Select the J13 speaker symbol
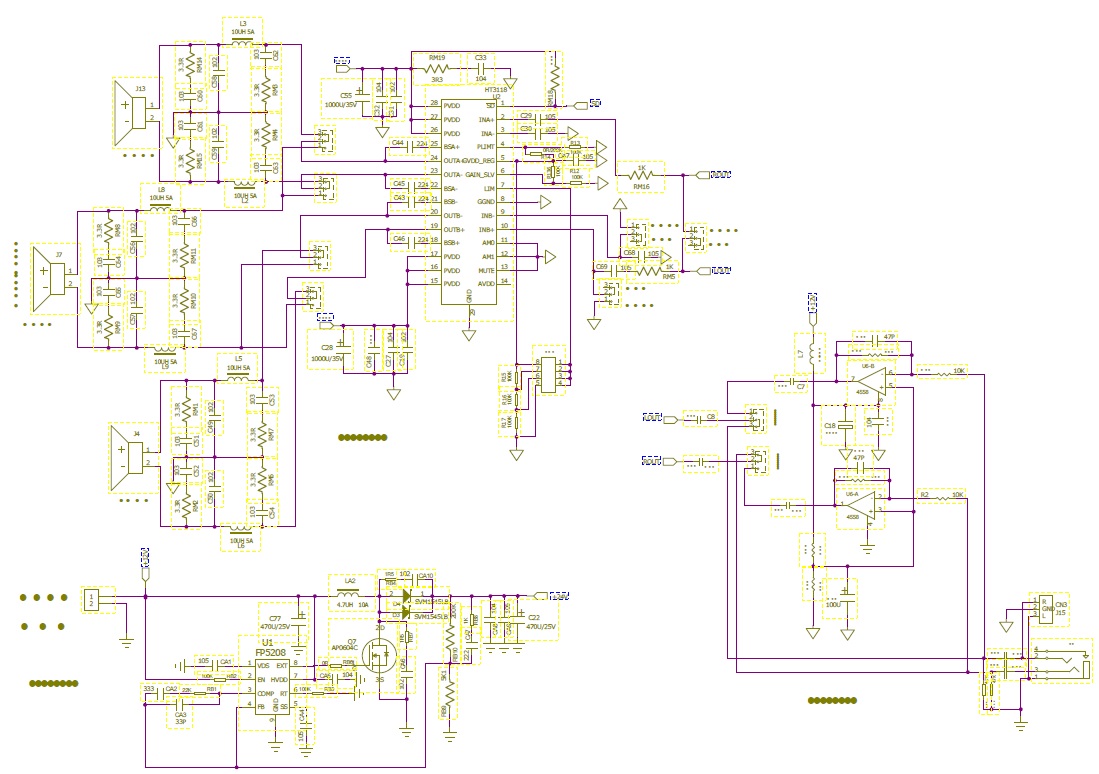The height and width of the screenshot is (774, 1099). pyautogui.click(x=132, y=112)
